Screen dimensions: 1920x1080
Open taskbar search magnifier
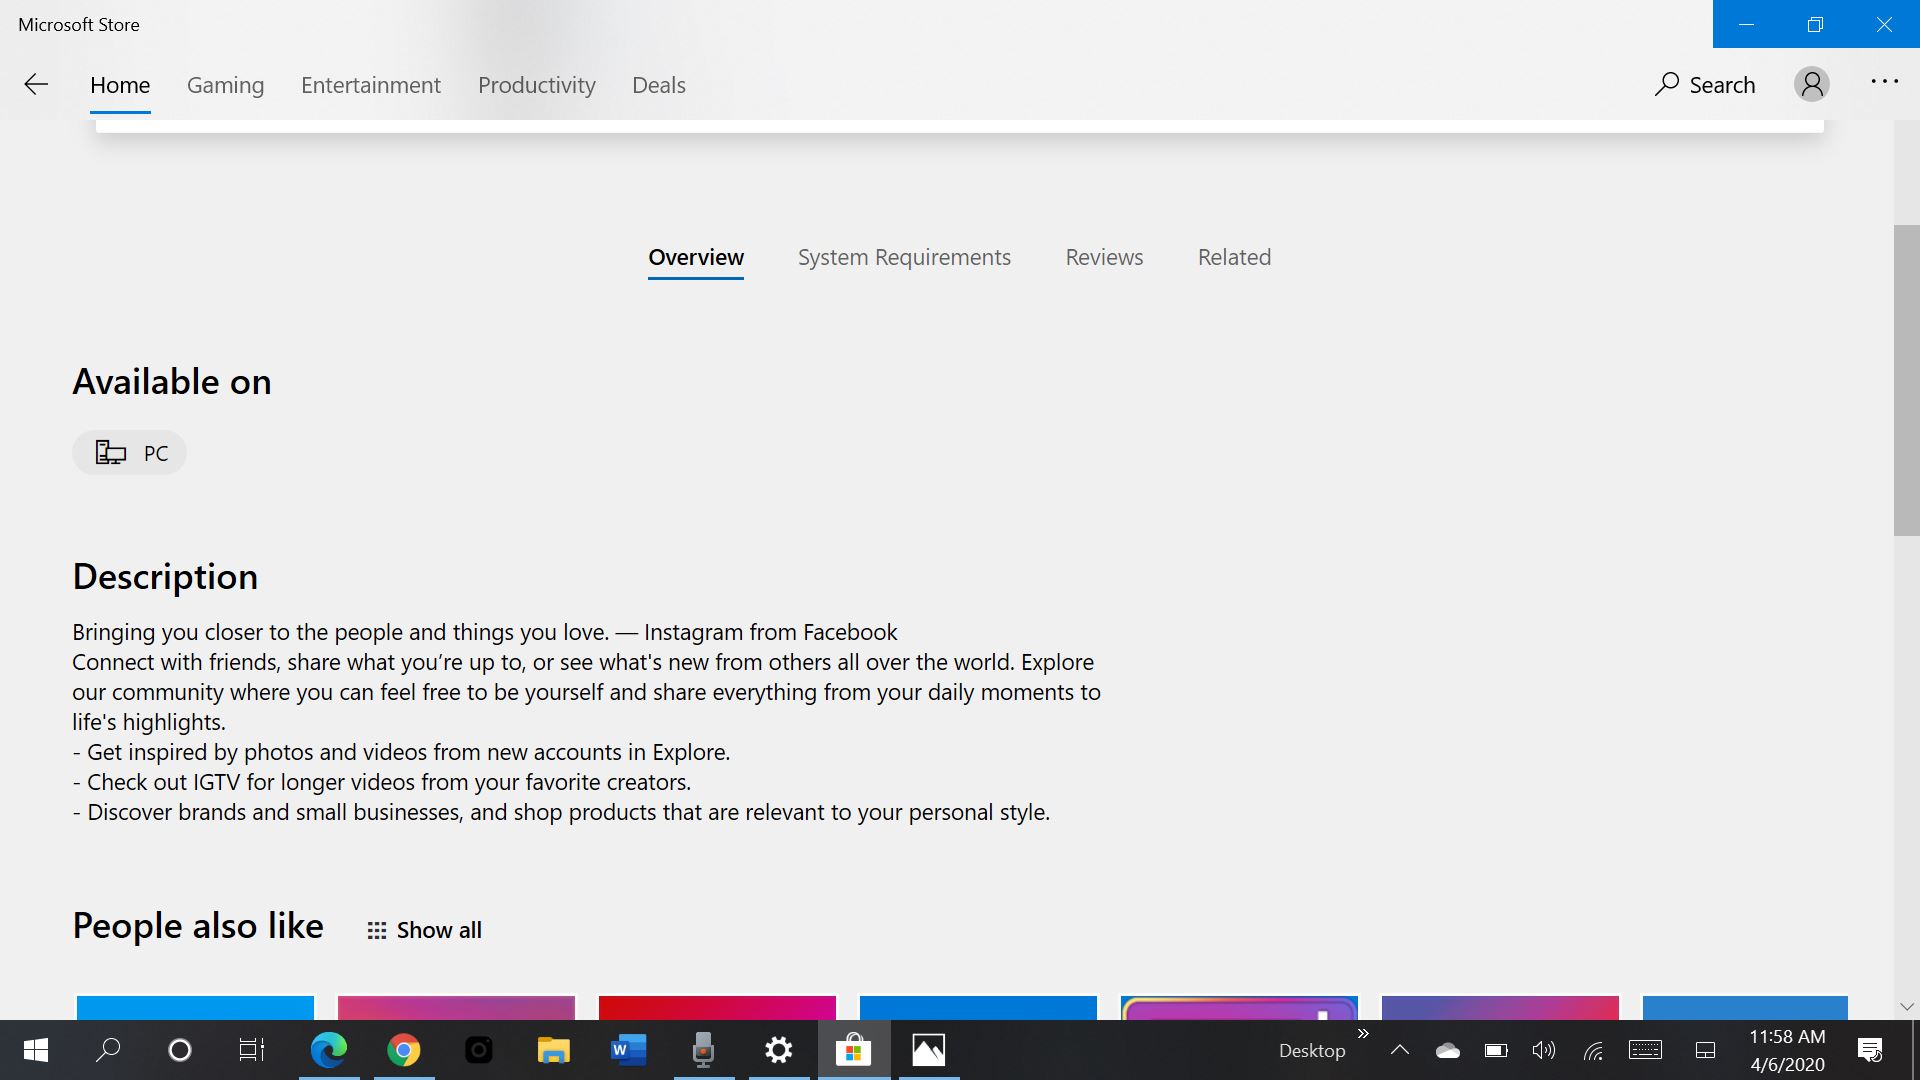108,1050
